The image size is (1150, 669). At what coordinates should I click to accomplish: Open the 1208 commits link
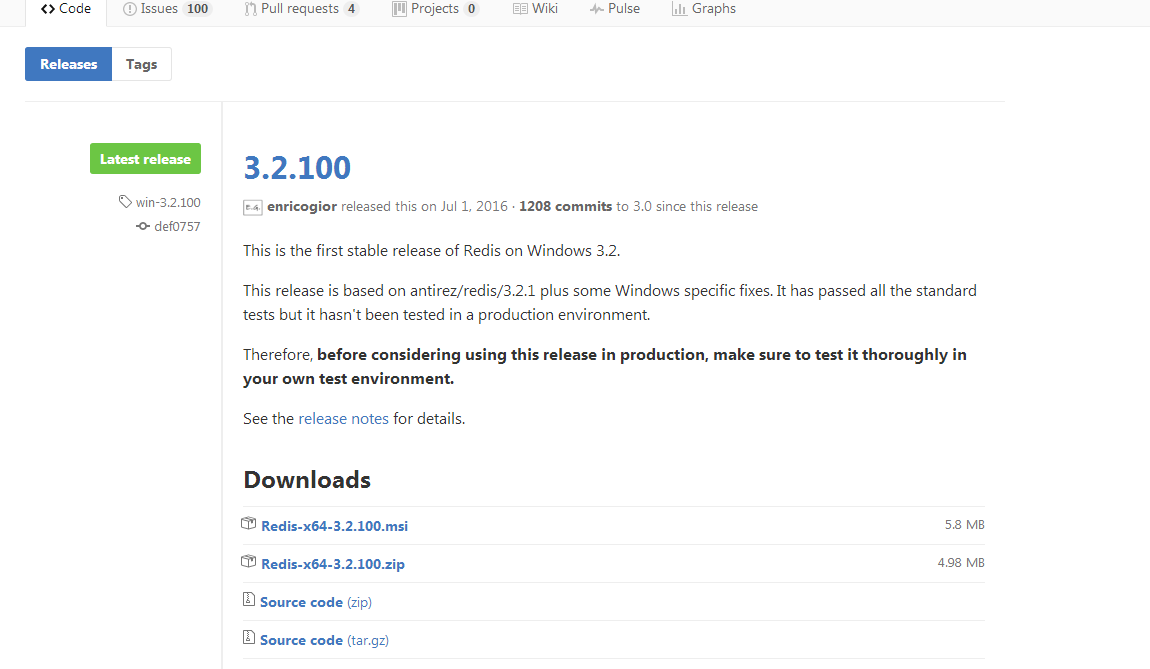pos(565,206)
